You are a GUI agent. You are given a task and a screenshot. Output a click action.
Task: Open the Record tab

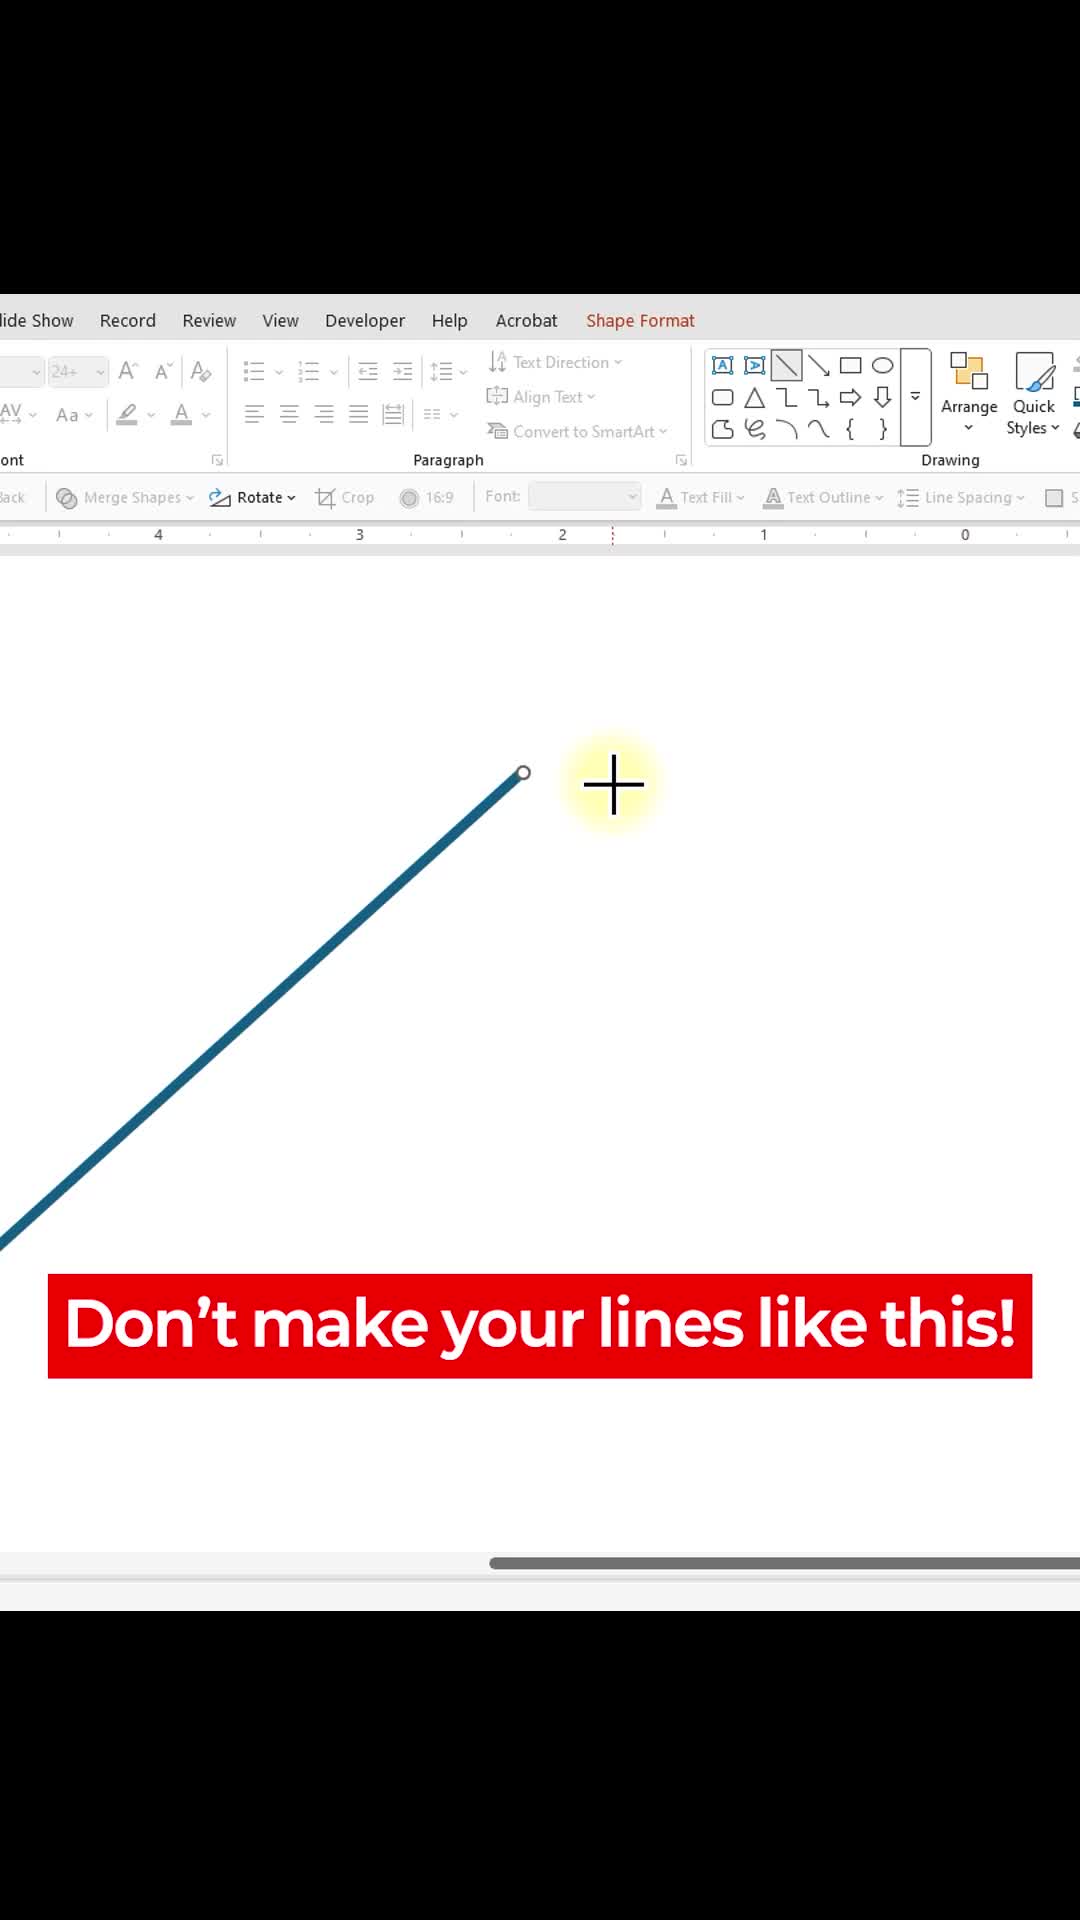(x=128, y=320)
